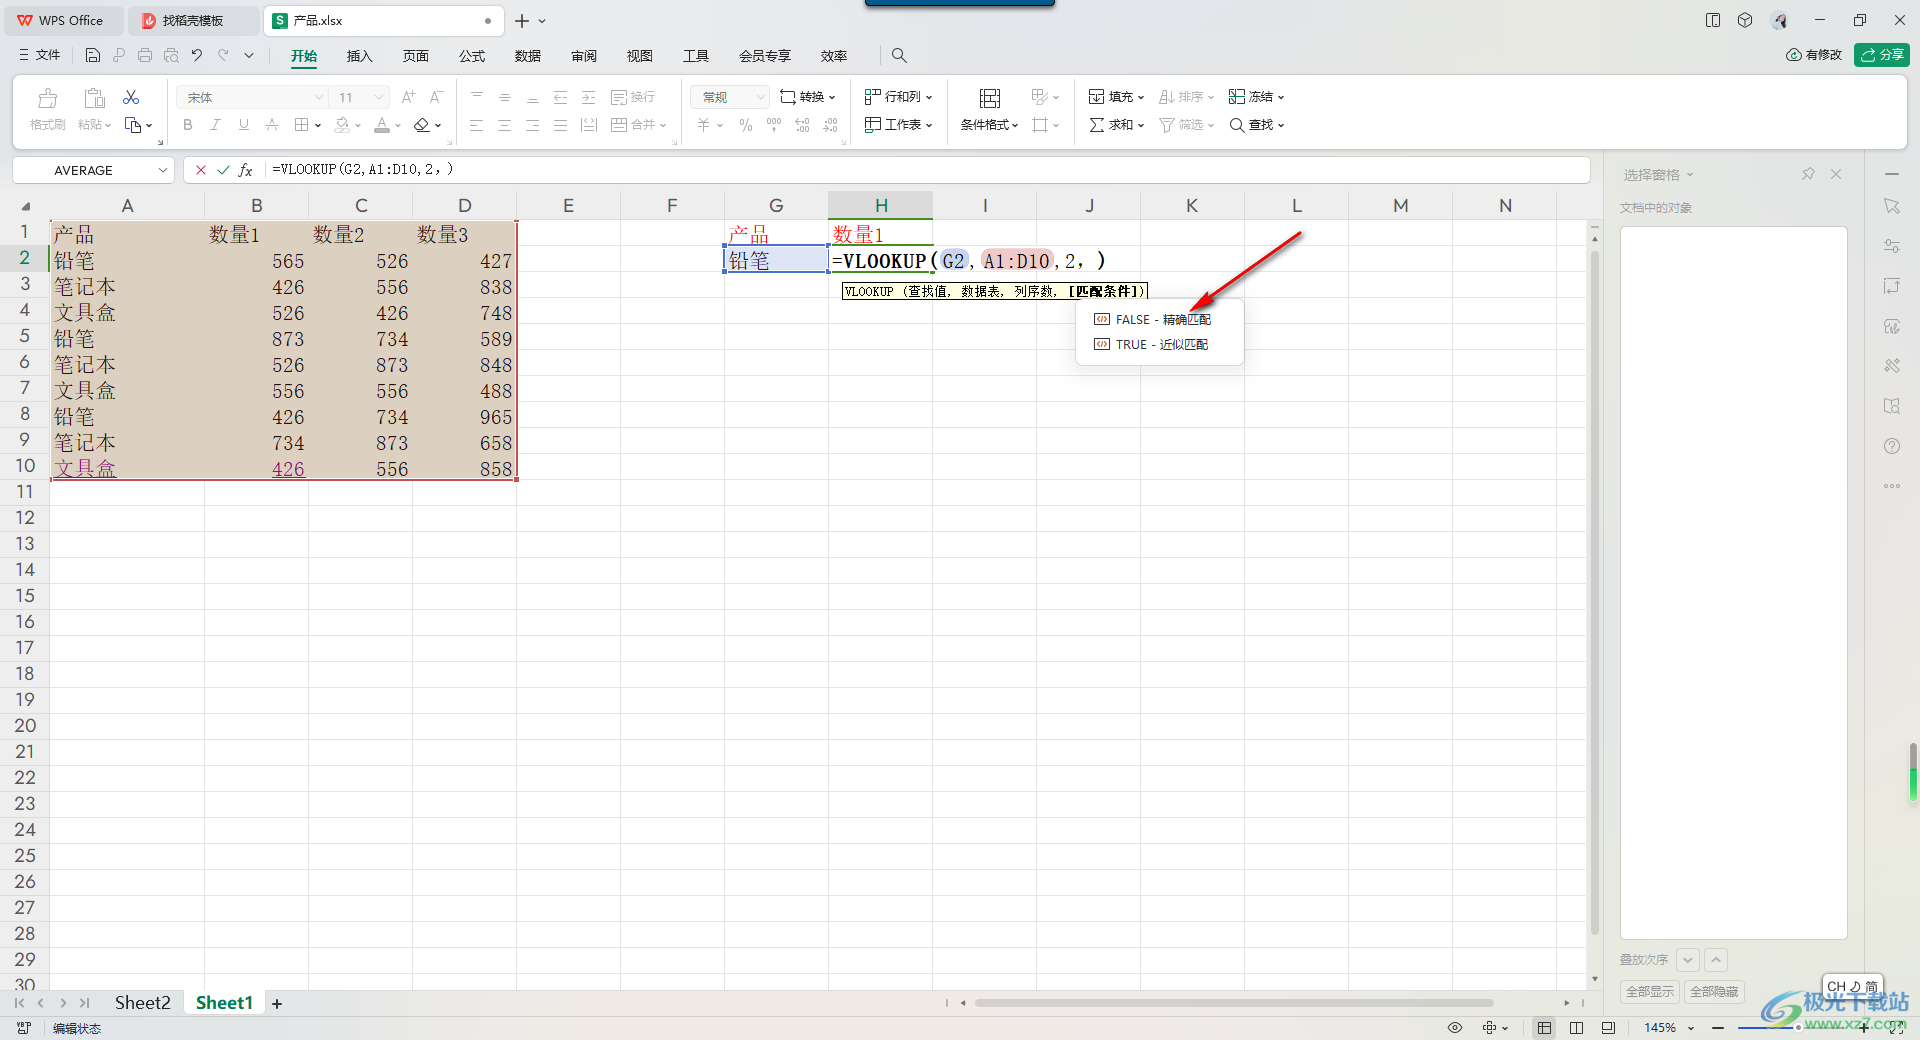This screenshot has width=1920, height=1040.
Task: Pin the selection pane
Action: [x=1808, y=174]
